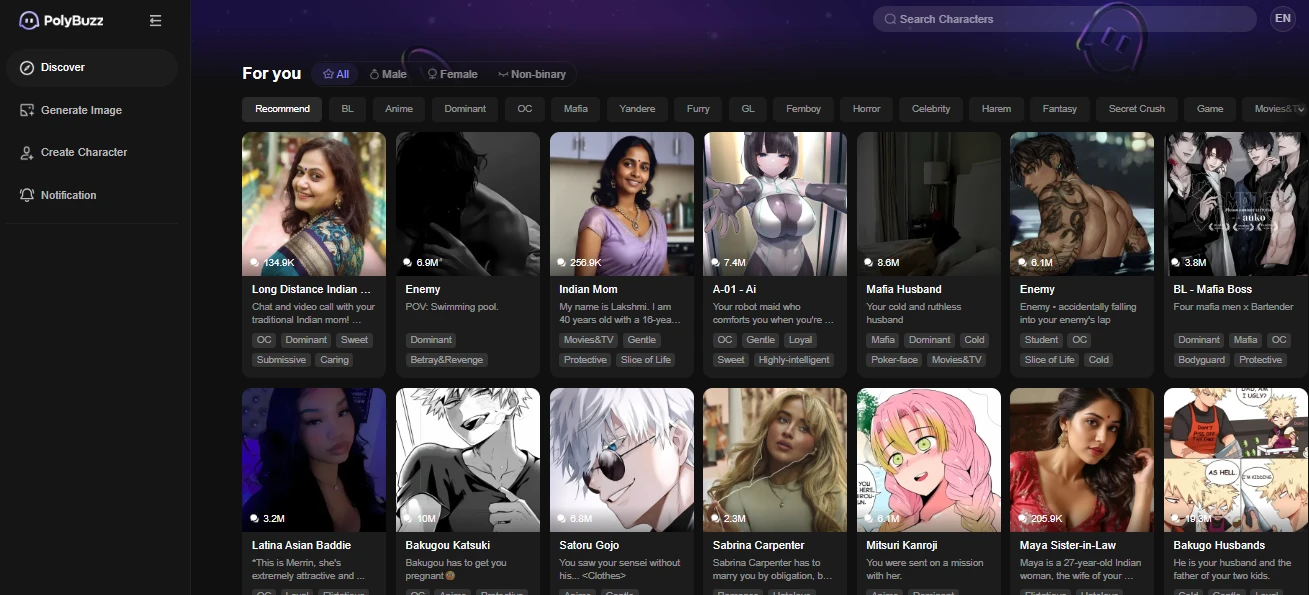
Task: Open the Create Character menu item
Action: coord(92,152)
